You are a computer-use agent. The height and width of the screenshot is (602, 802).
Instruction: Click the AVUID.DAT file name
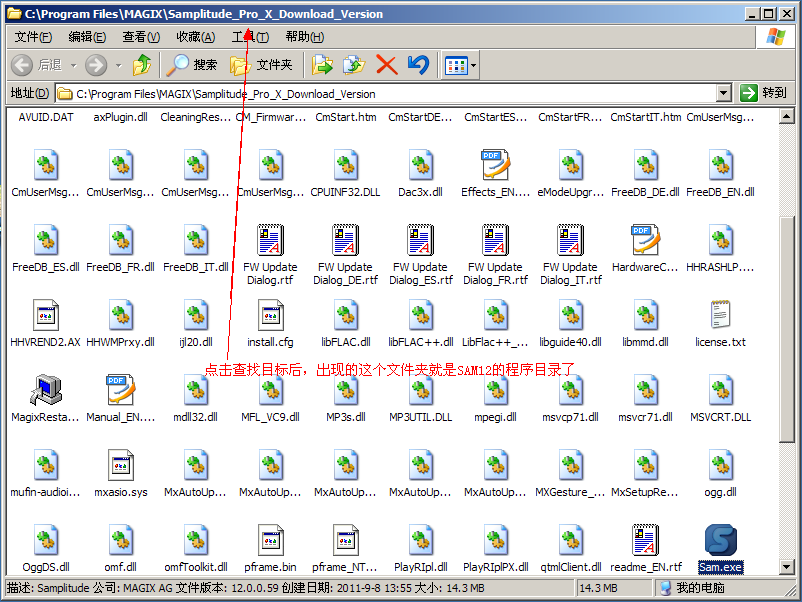[x=46, y=117]
